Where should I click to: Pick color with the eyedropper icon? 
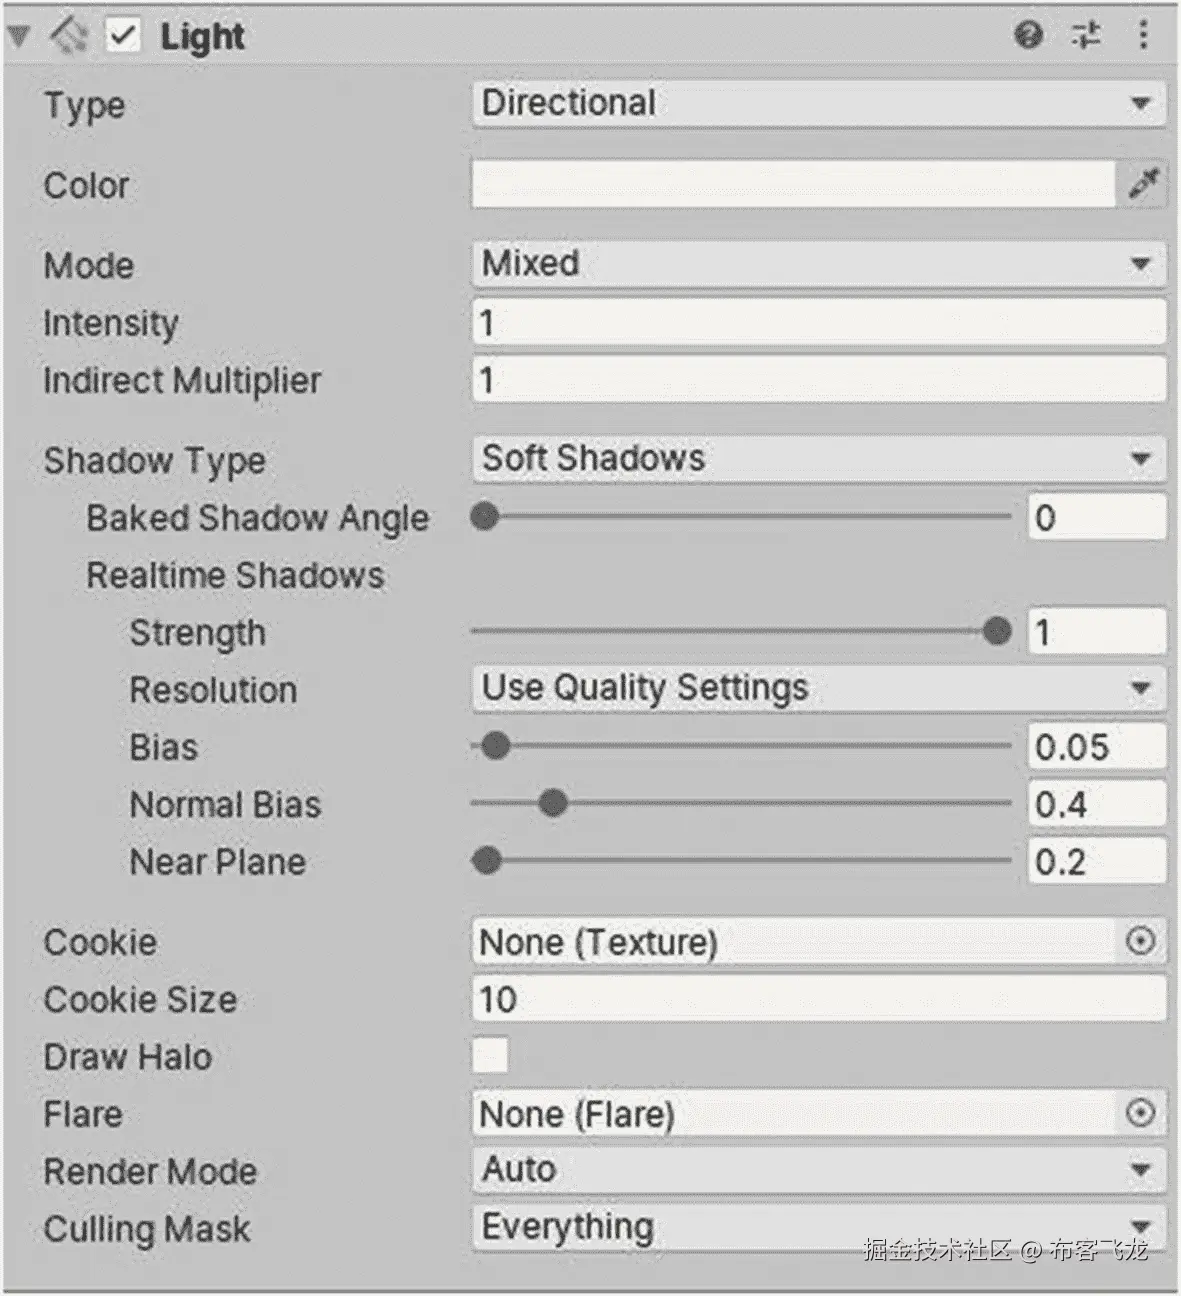[x=1143, y=183]
